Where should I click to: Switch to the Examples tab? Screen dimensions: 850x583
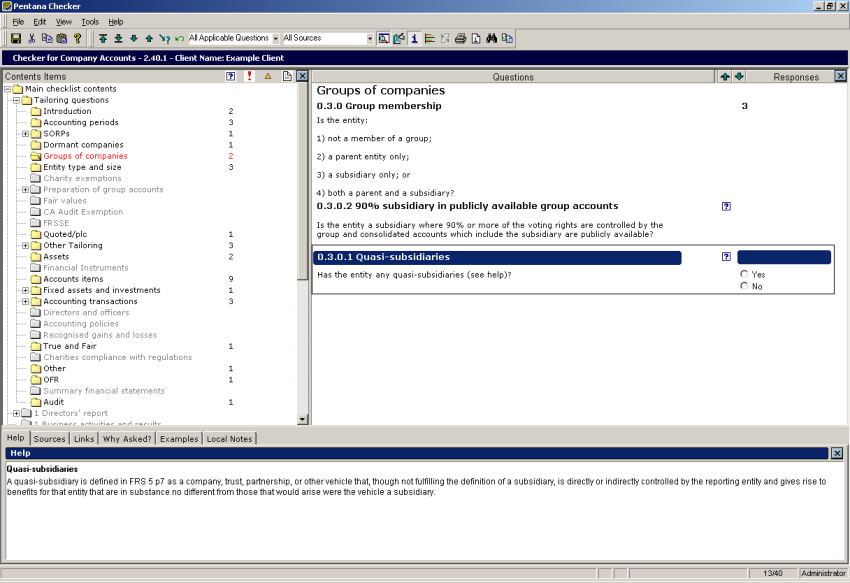[x=179, y=438]
